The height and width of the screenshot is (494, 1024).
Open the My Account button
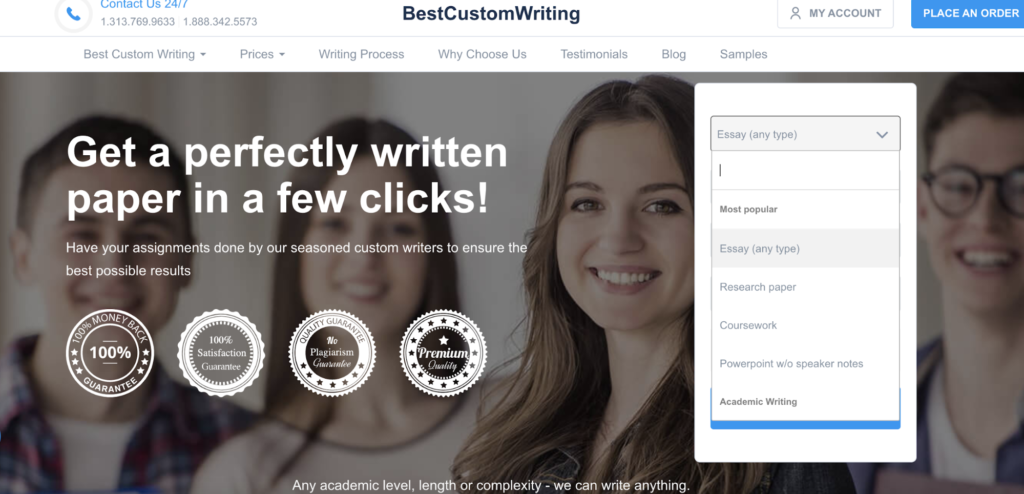(x=835, y=13)
